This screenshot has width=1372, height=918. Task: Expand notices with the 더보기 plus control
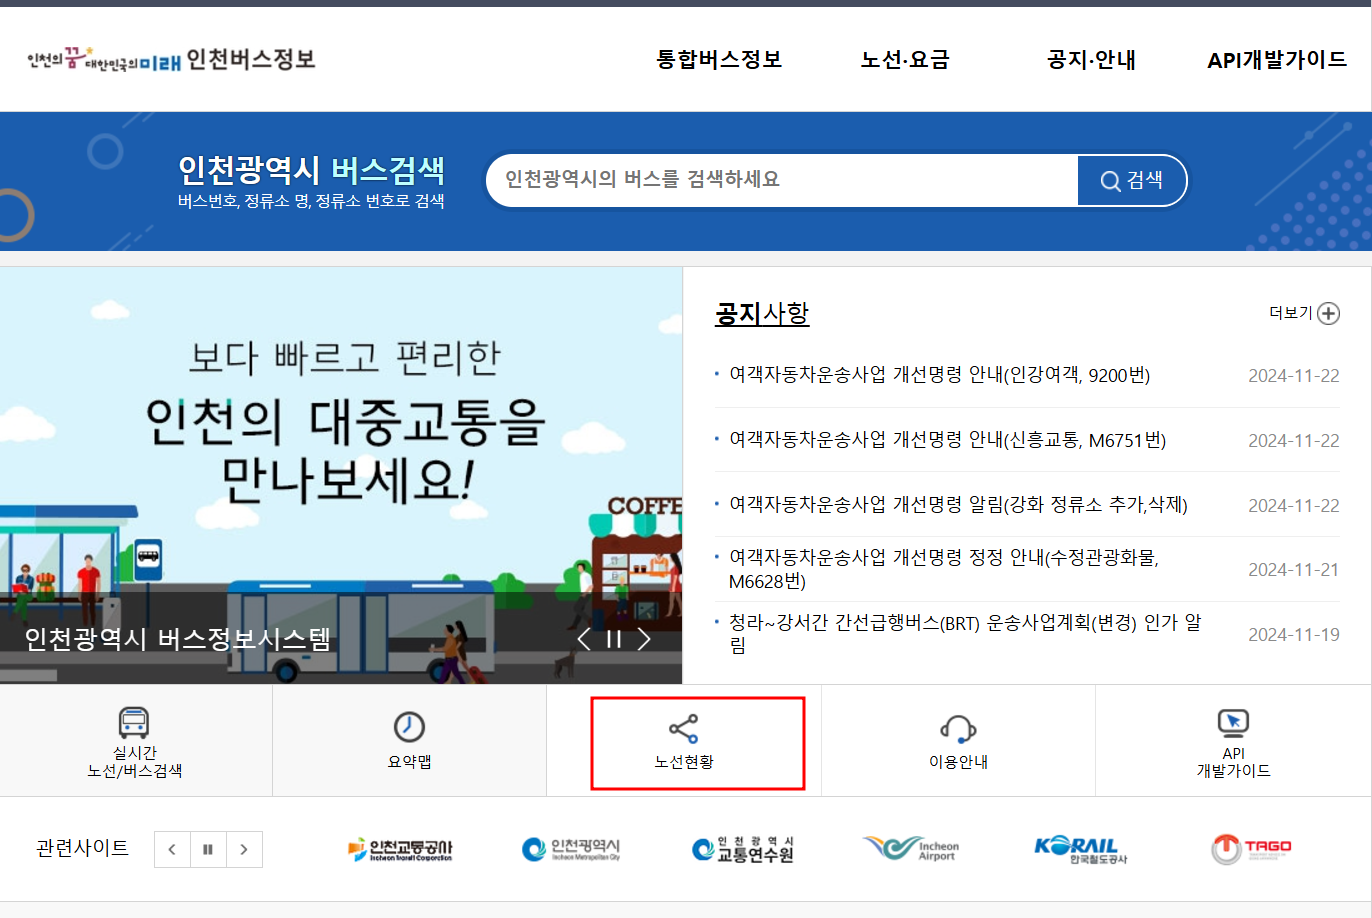(1329, 313)
